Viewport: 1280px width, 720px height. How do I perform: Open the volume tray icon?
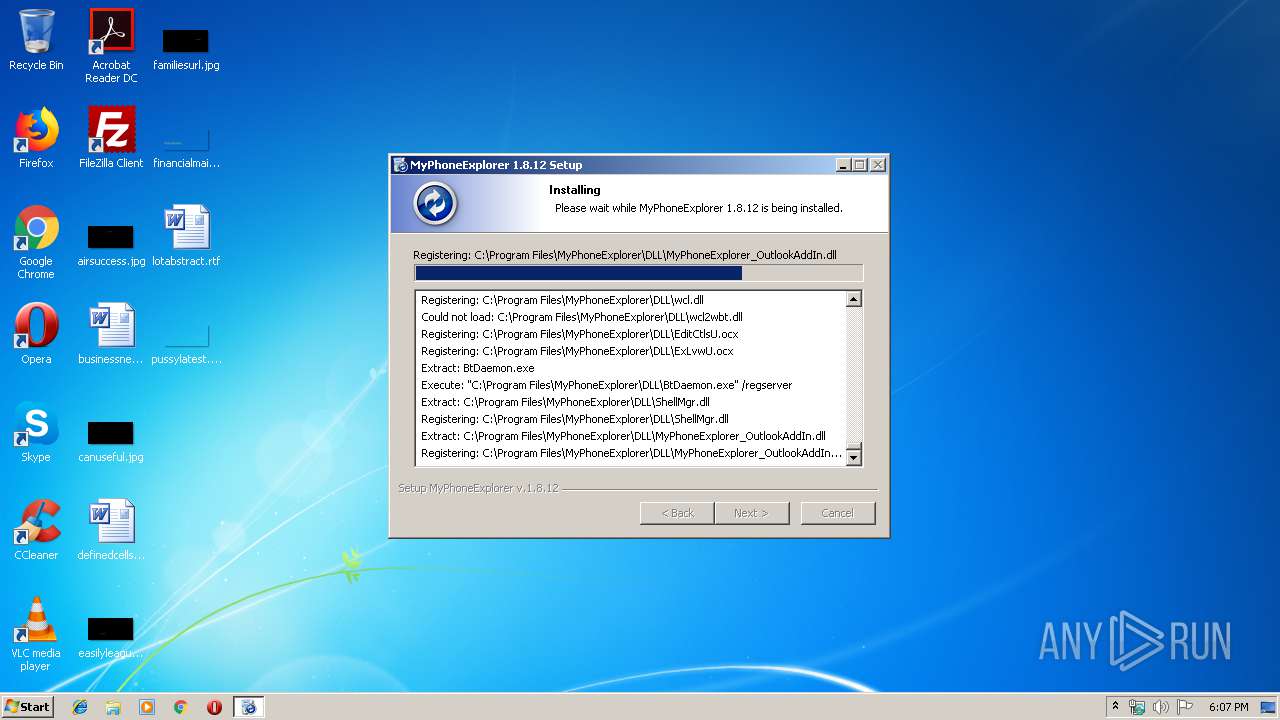(x=1161, y=707)
